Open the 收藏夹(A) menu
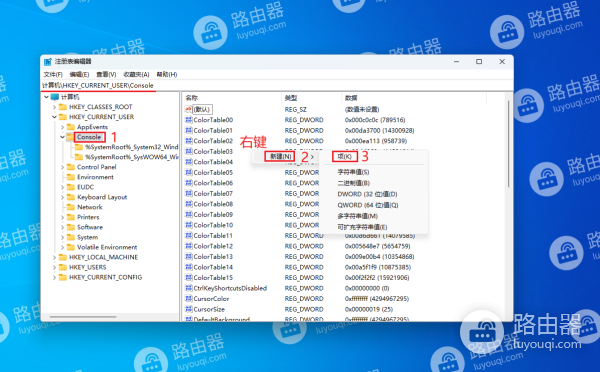The height and width of the screenshot is (372, 600). [x=136, y=74]
